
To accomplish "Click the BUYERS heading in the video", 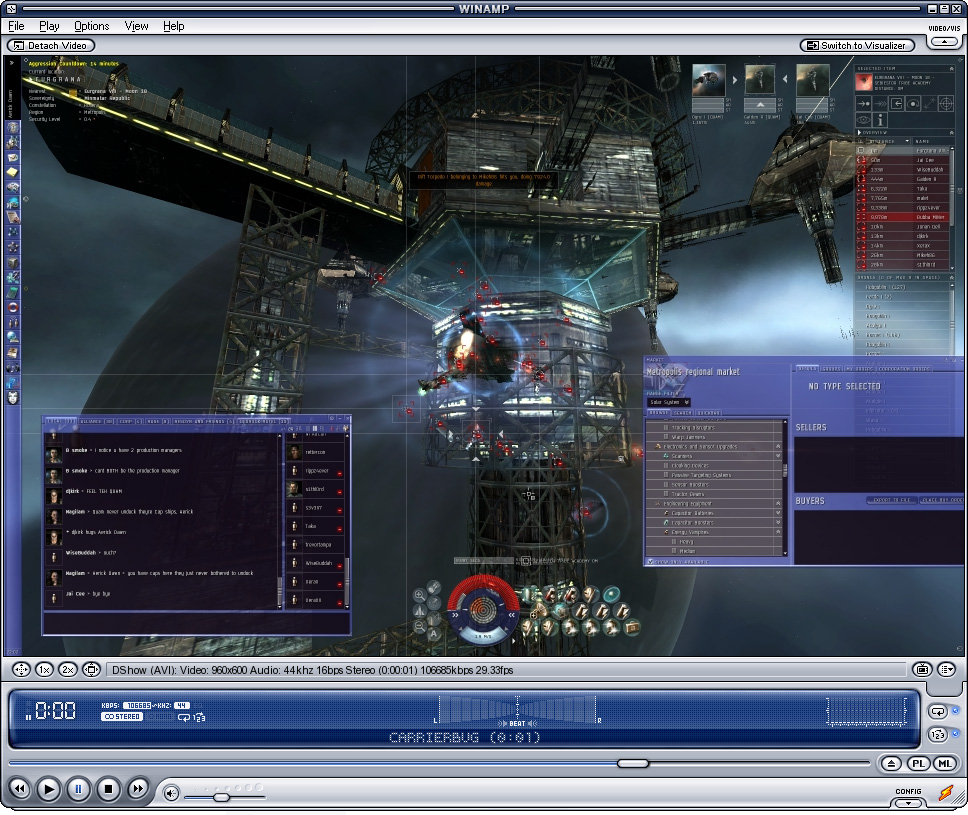I will tap(810, 501).
